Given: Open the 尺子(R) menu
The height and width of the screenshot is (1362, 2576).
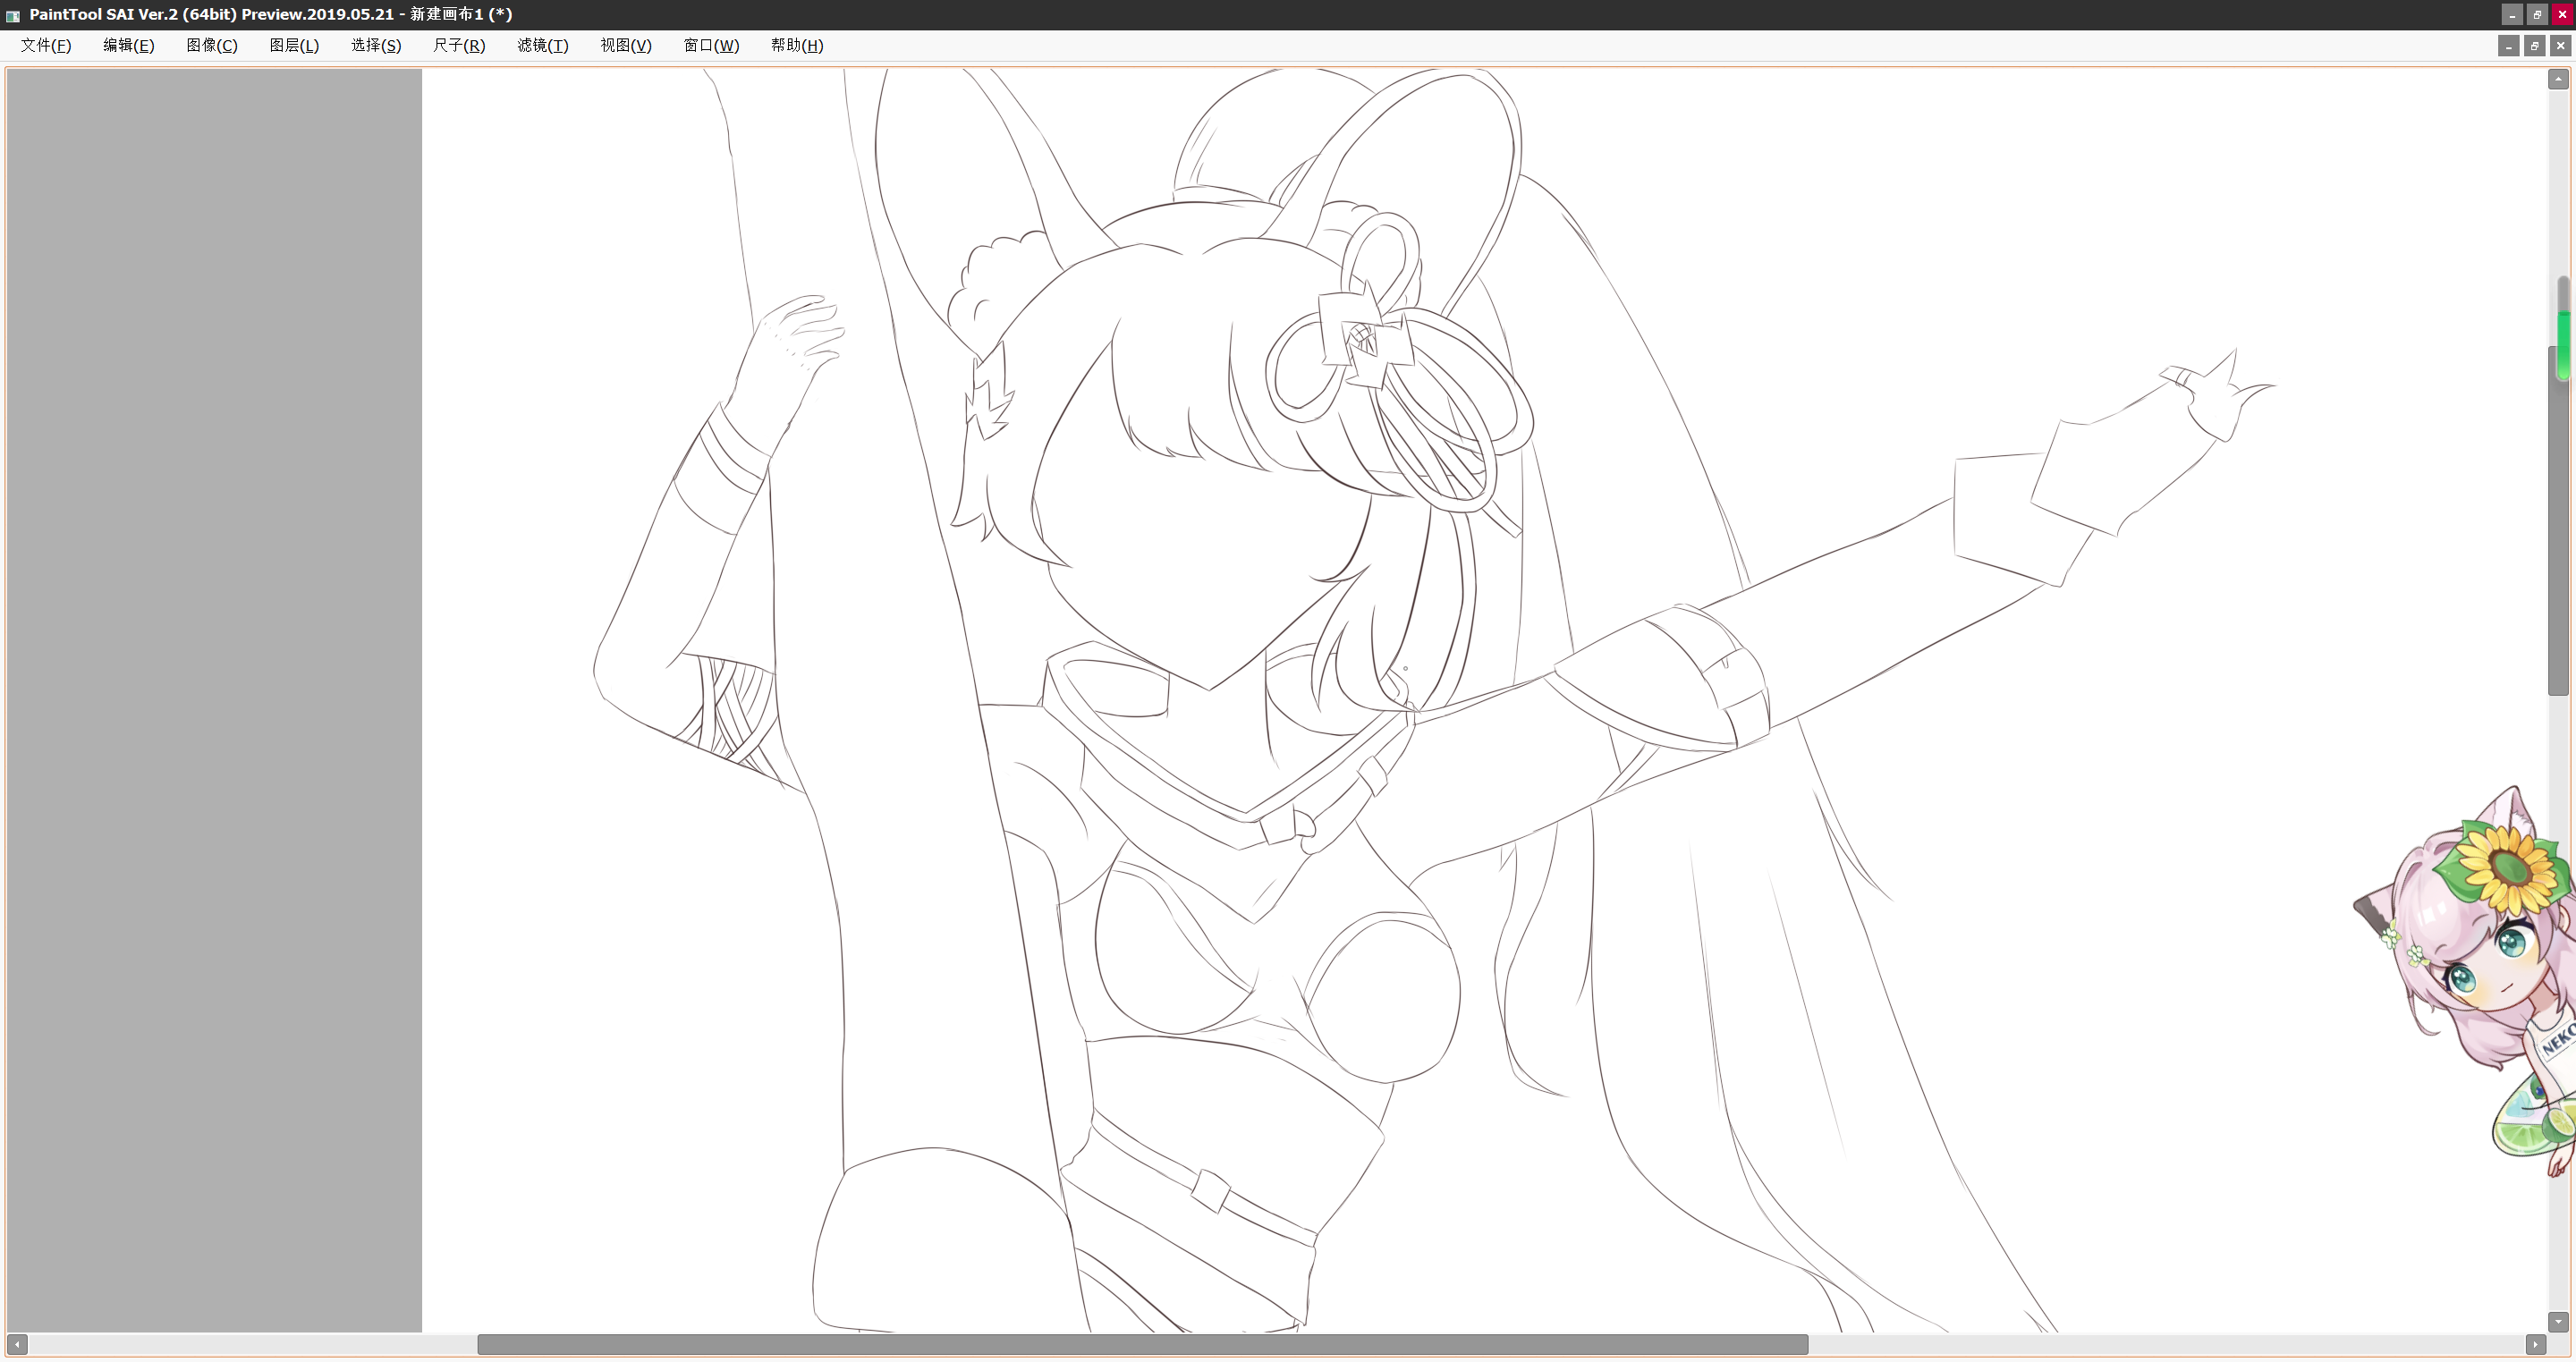Looking at the screenshot, I should [x=459, y=45].
